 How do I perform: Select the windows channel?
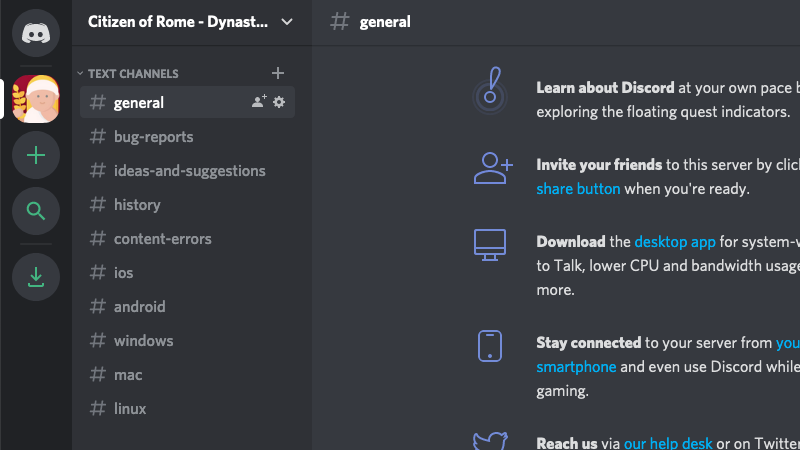click(x=187, y=340)
